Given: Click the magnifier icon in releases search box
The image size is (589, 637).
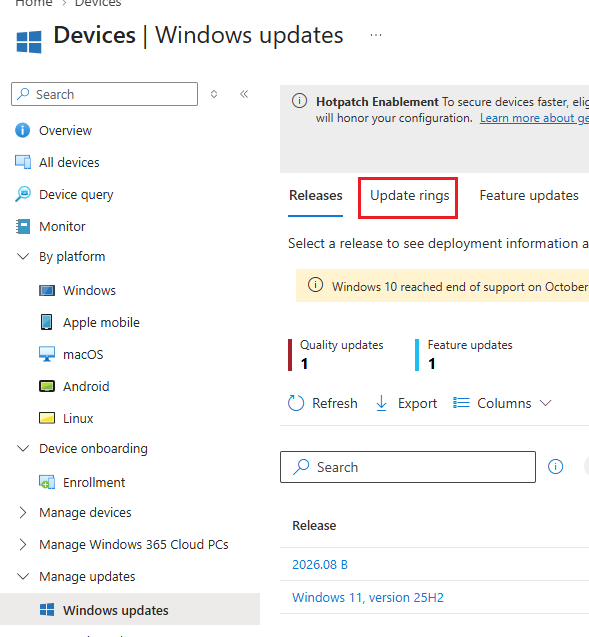Looking at the screenshot, I should tap(301, 467).
